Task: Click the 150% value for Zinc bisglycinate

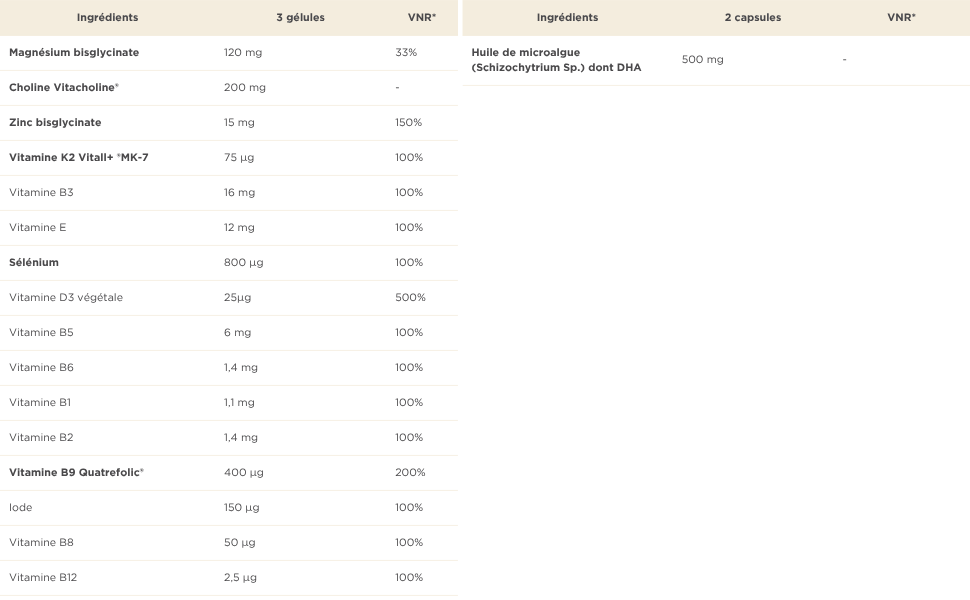Action: pos(408,122)
